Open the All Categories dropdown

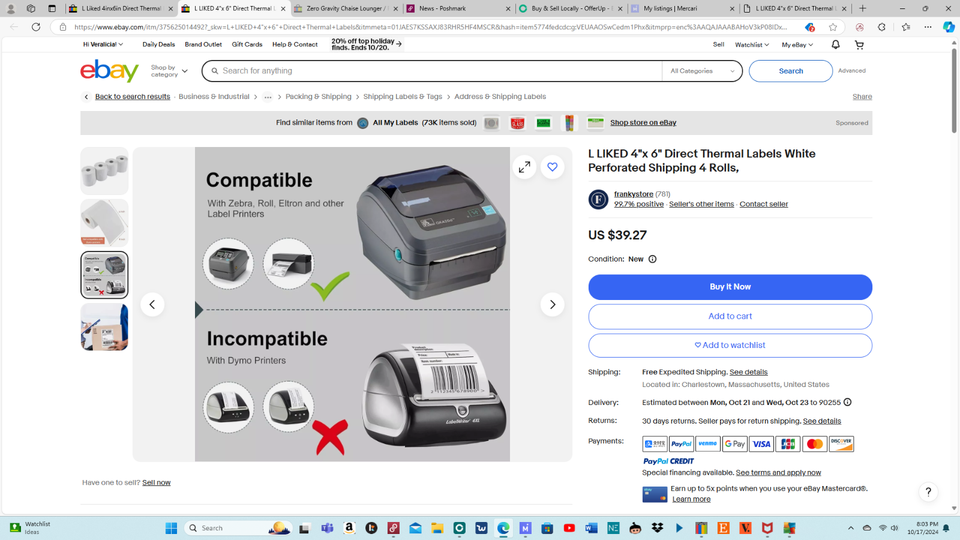[x=702, y=71]
